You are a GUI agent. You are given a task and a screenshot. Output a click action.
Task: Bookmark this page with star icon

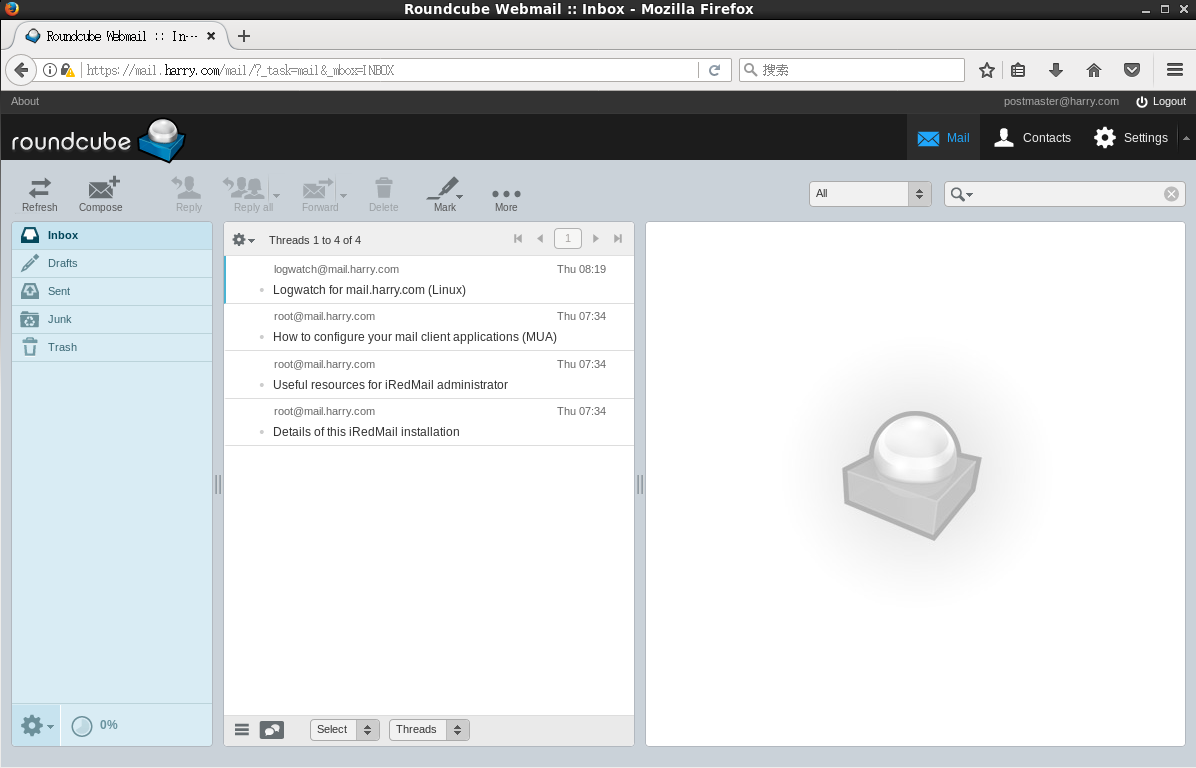coord(986,70)
